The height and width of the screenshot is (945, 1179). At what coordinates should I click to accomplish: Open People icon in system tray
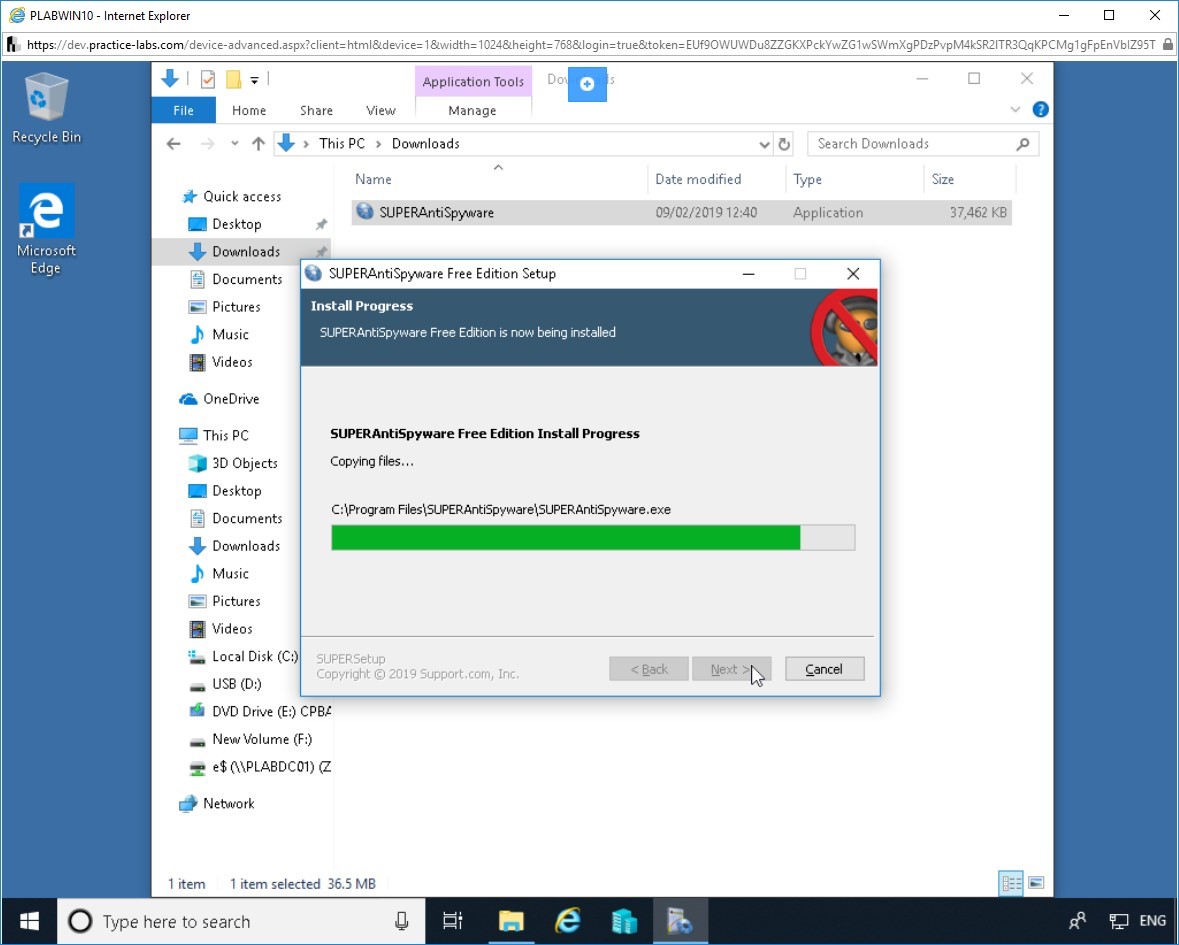(1077, 921)
